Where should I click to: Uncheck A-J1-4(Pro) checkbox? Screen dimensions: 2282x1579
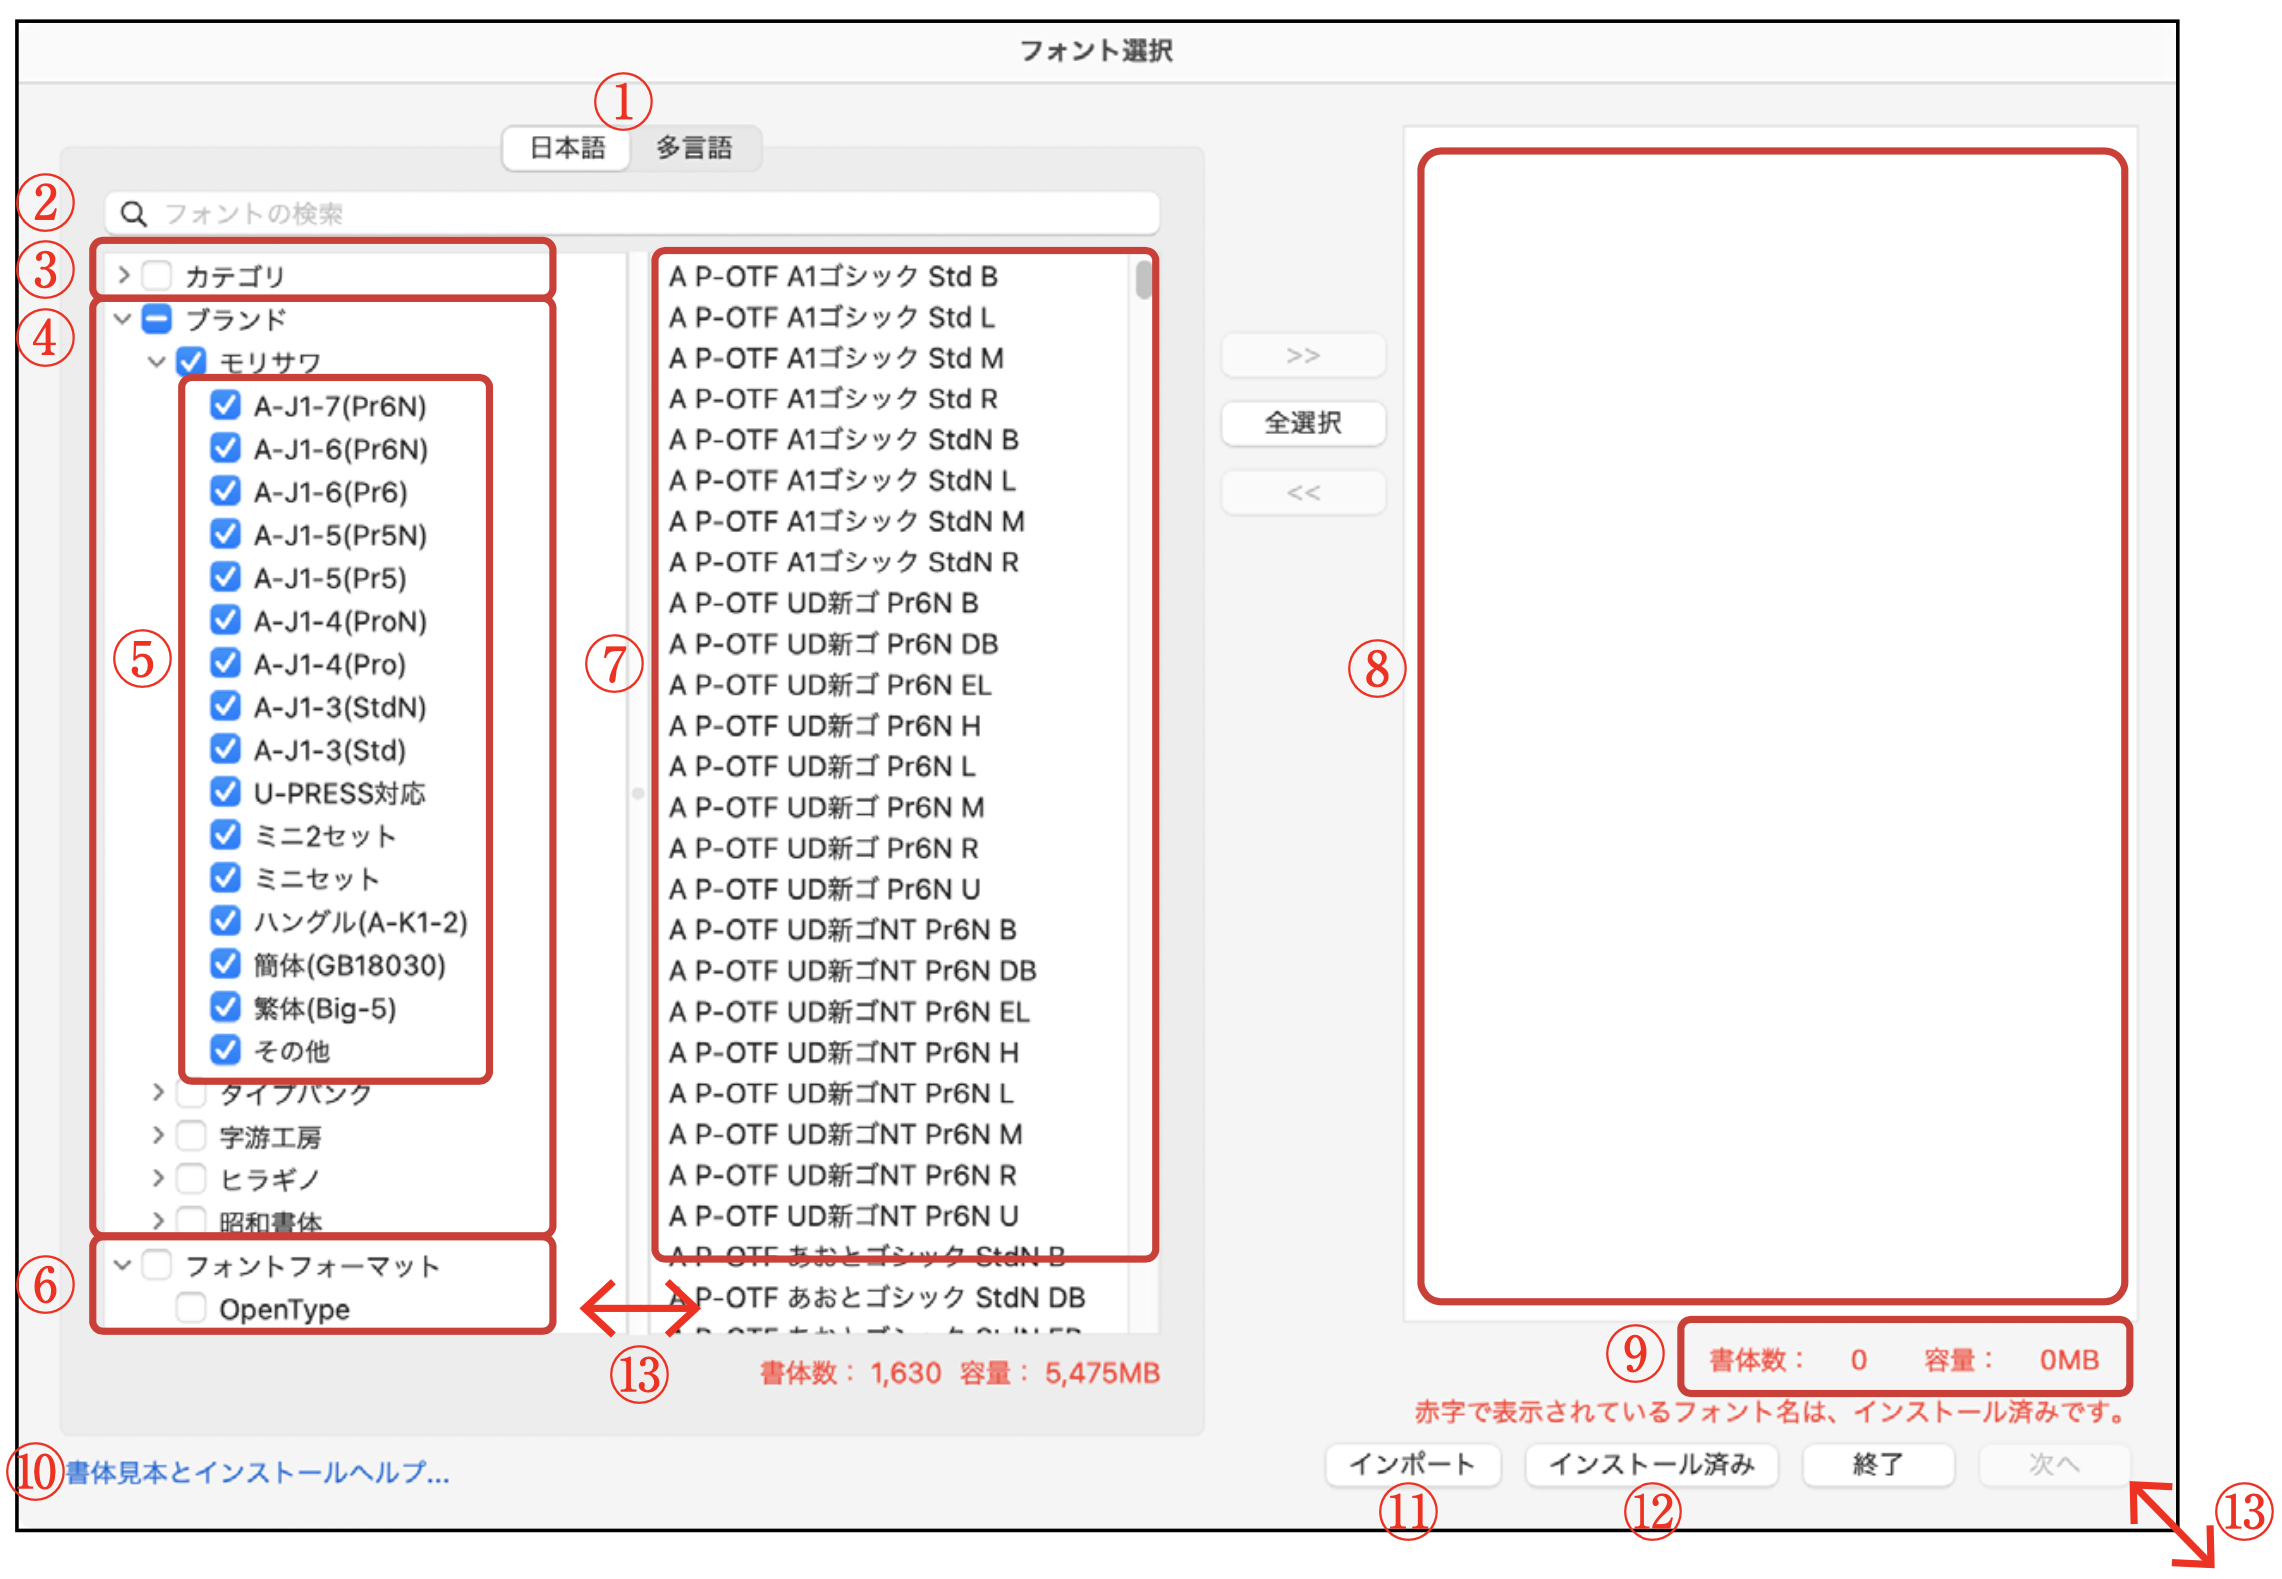[225, 663]
